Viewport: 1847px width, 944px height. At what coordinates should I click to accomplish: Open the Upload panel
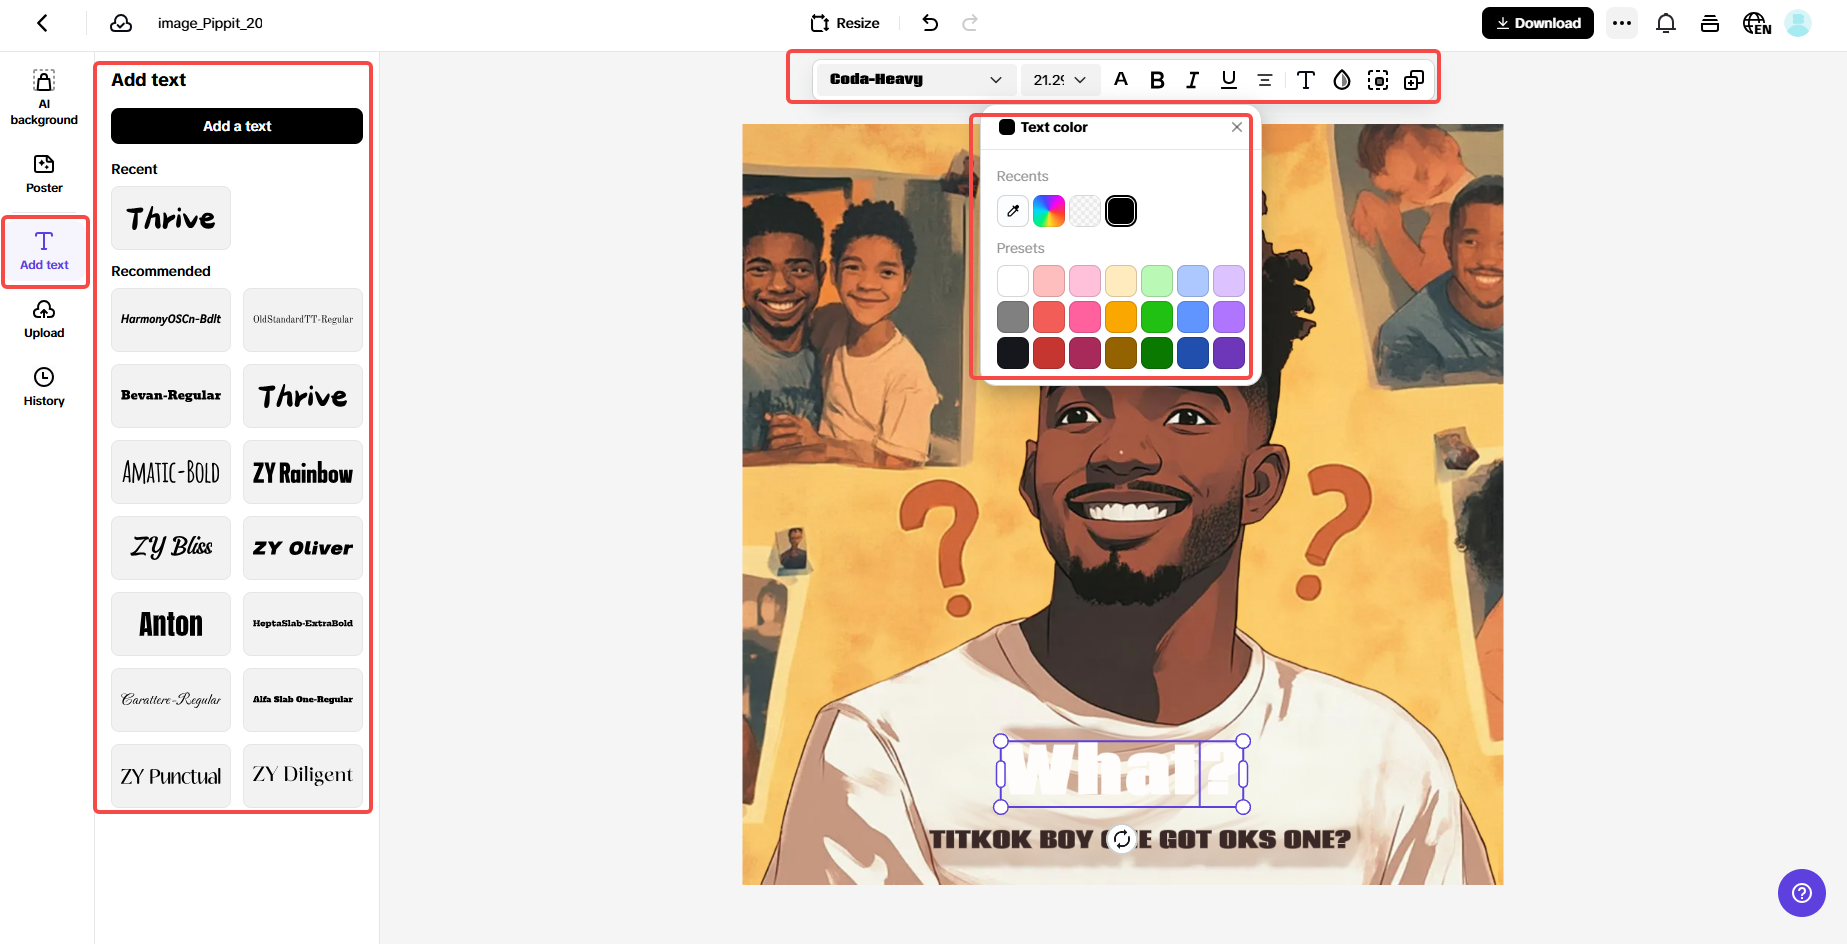[43, 318]
